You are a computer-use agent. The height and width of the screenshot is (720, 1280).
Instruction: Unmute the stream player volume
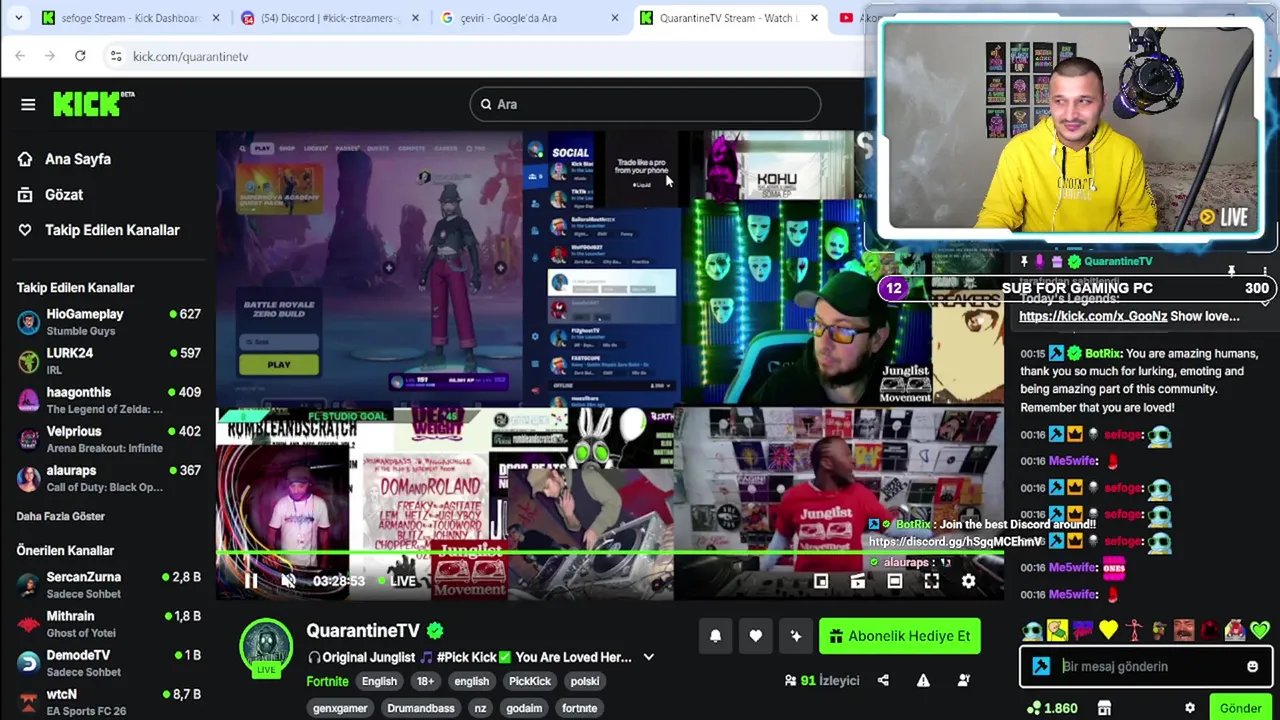[x=288, y=581]
